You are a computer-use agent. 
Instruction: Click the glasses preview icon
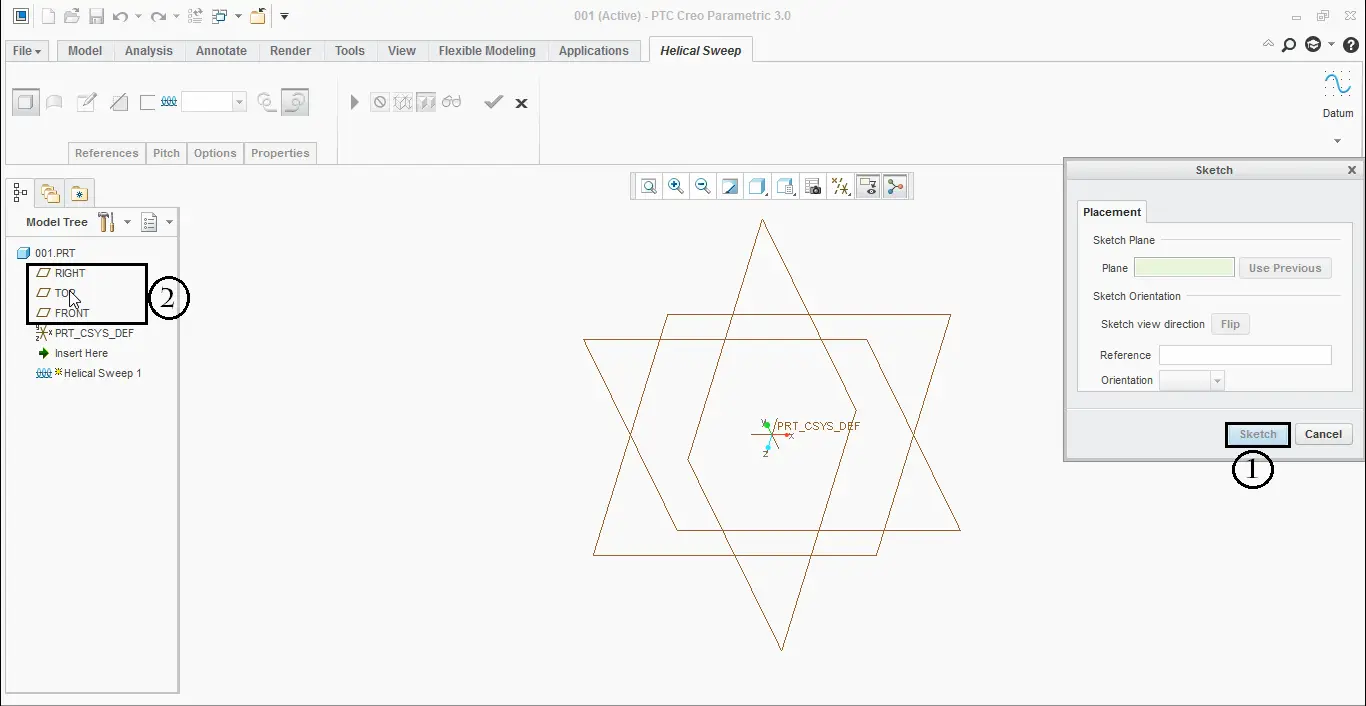point(452,102)
